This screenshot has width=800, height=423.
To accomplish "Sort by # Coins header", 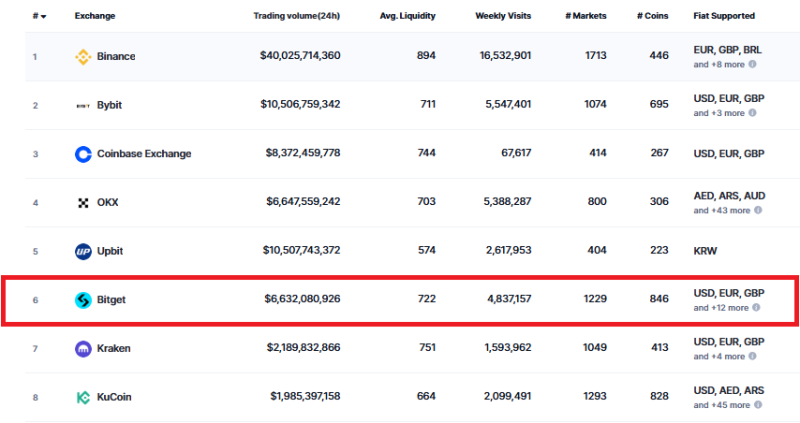I will click(653, 16).
